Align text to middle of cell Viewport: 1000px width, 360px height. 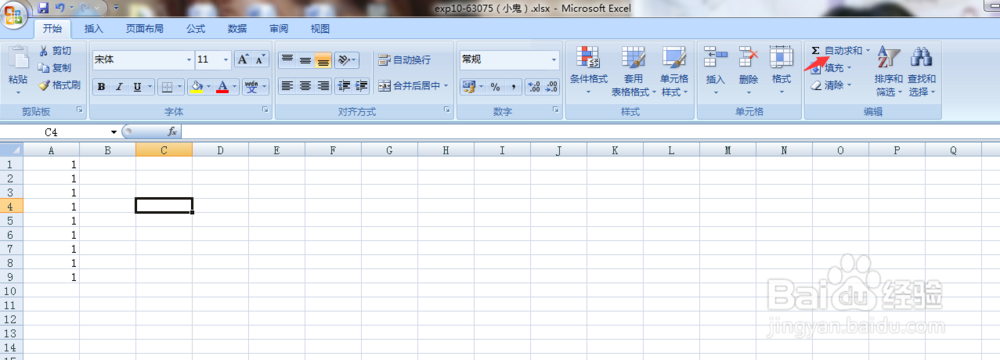pos(305,60)
